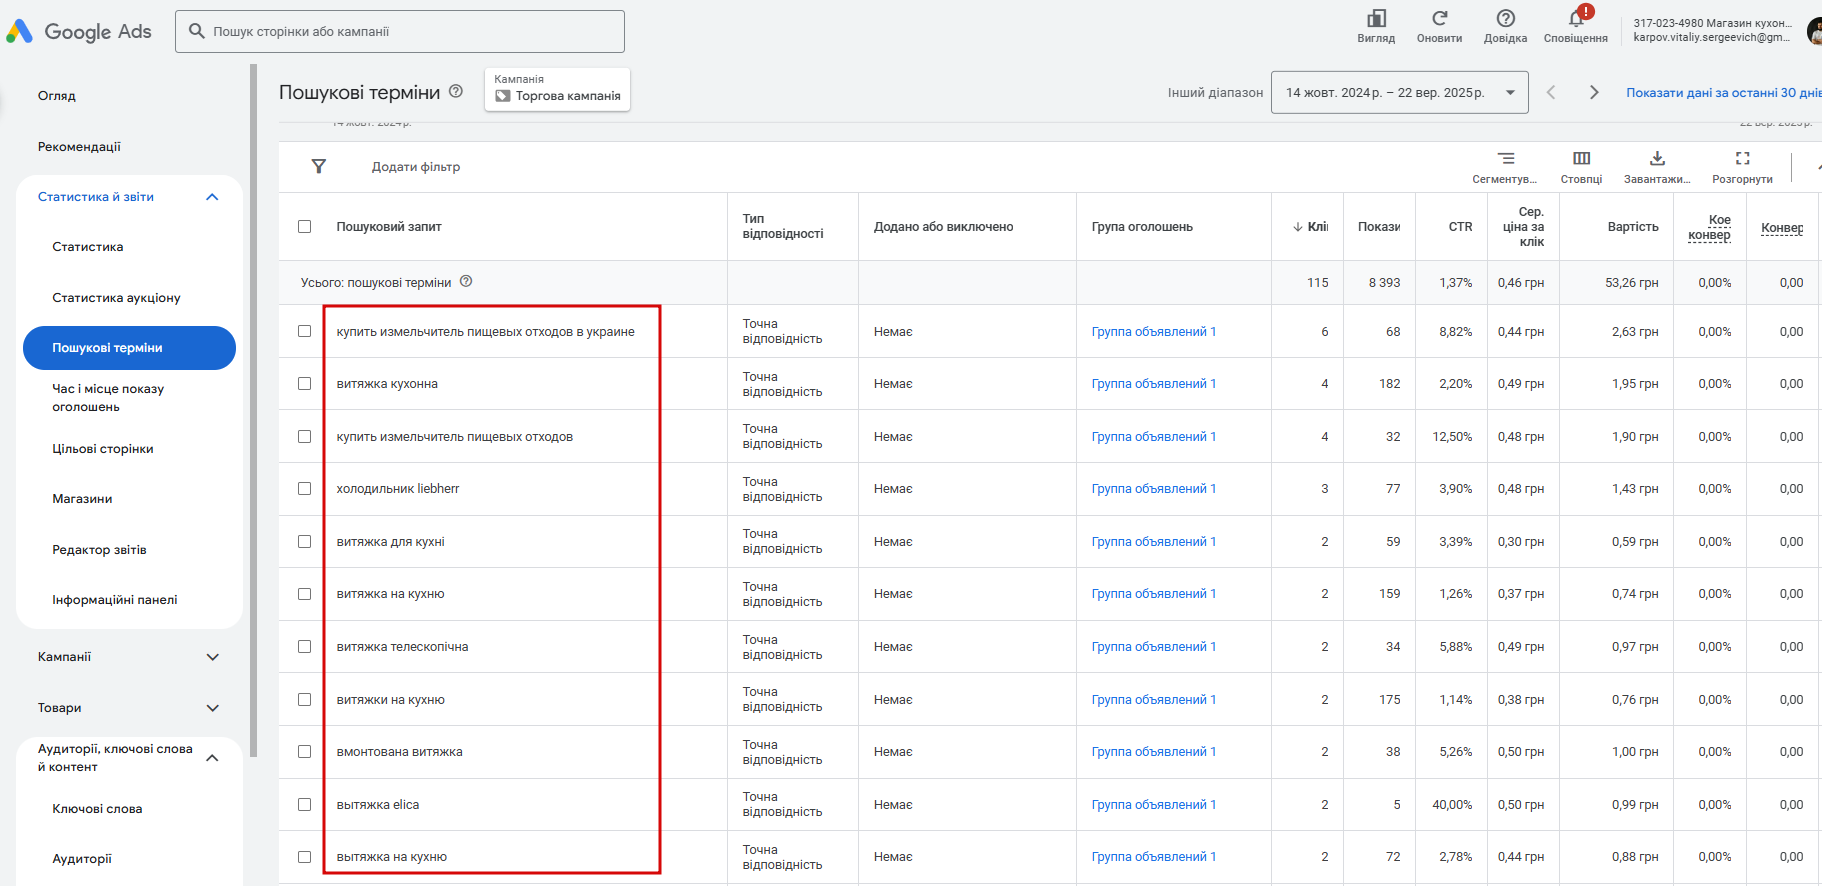Select the 'витяжка кухонна' row checkbox

click(305, 384)
